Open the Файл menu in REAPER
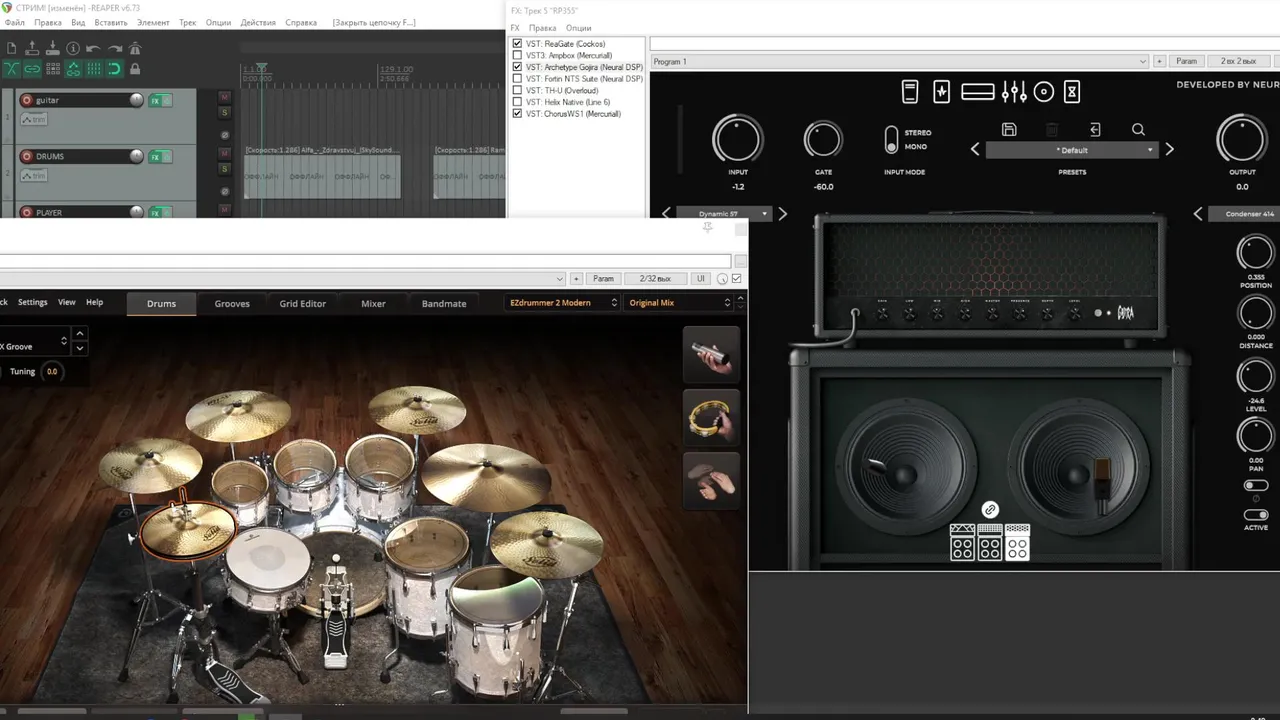 [x=15, y=22]
